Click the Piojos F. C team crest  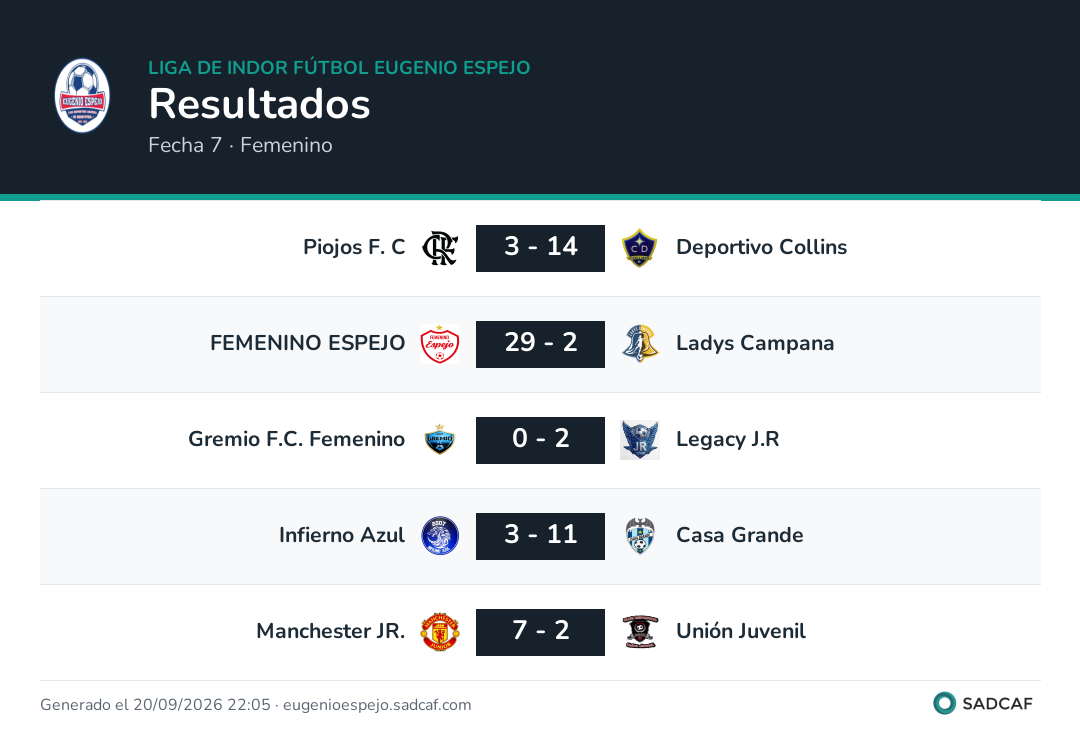tap(440, 249)
